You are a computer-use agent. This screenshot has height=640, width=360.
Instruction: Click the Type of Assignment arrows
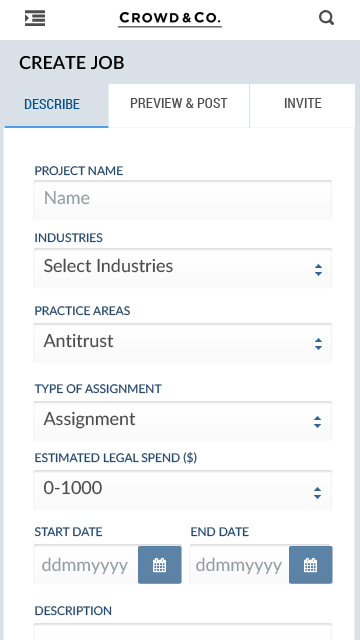(318, 422)
